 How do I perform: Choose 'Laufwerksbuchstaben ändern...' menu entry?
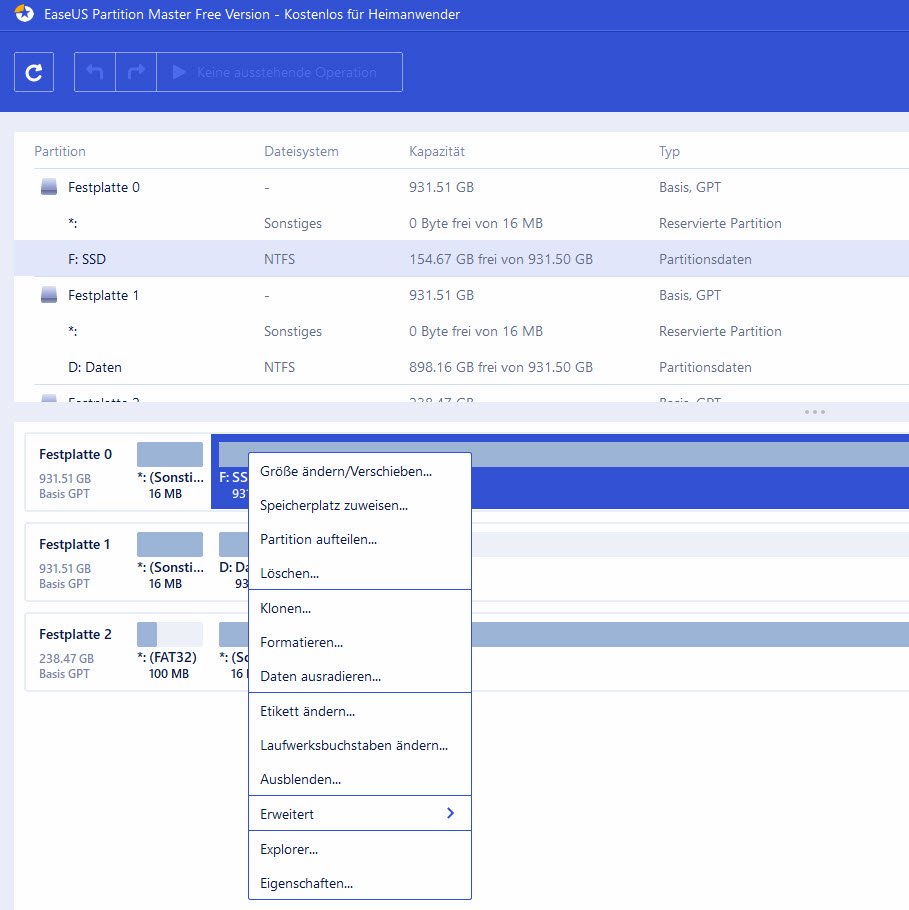(x=353, y=745)
